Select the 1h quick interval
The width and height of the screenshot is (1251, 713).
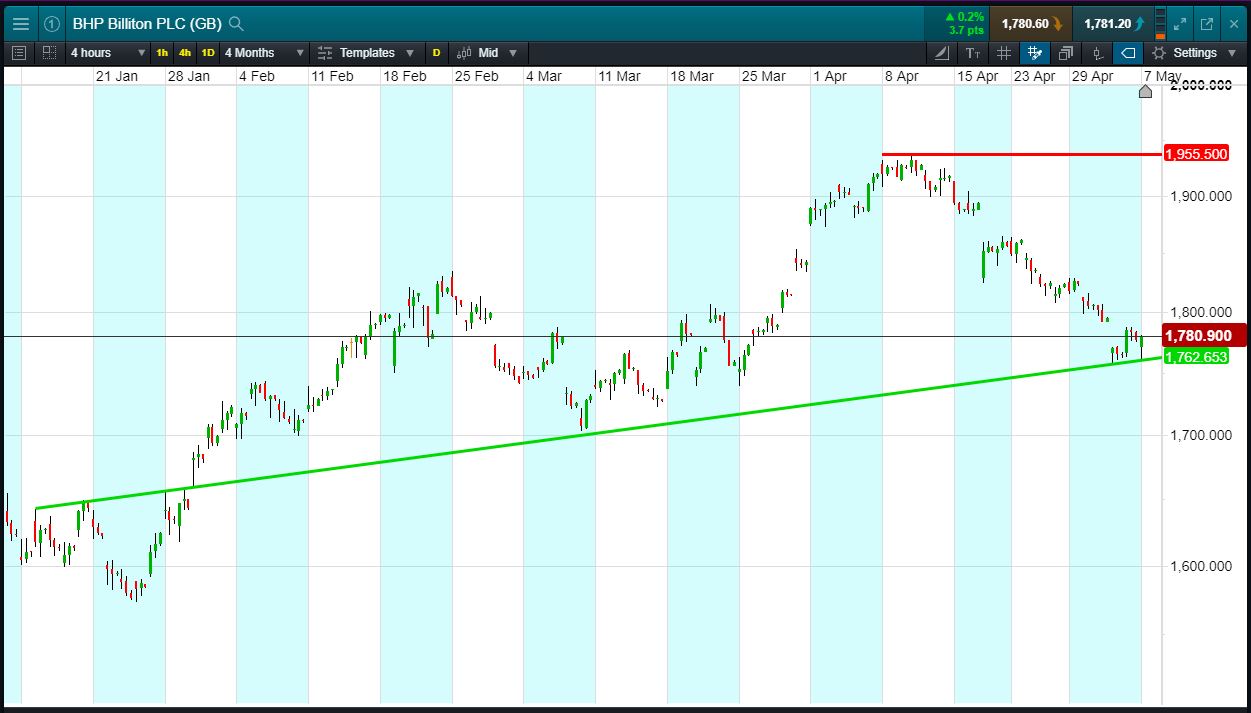(x=162, y=53)
